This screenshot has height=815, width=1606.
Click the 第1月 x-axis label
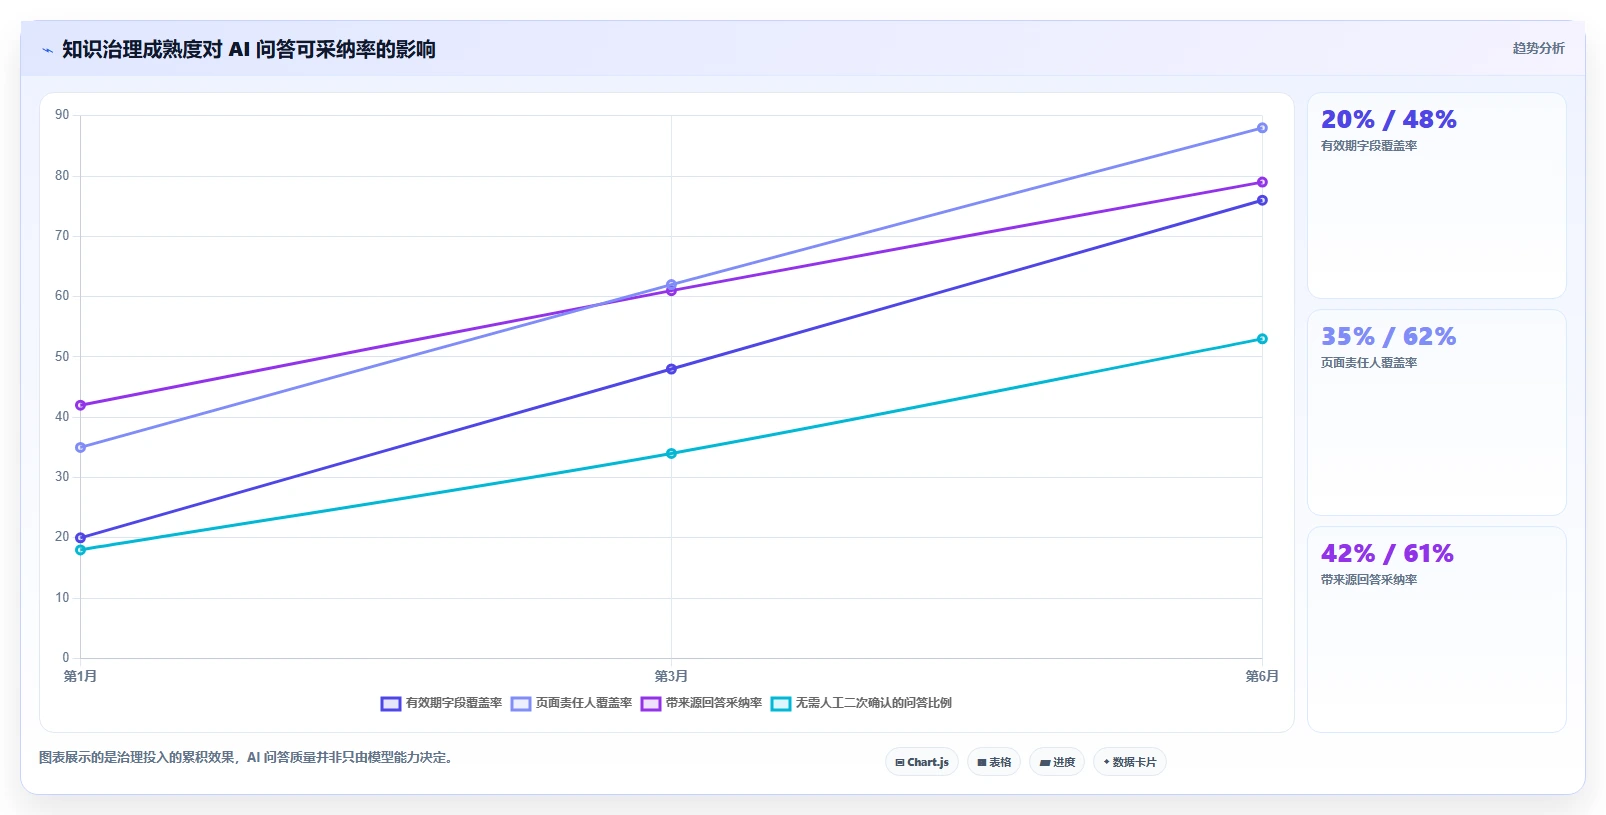80,677
